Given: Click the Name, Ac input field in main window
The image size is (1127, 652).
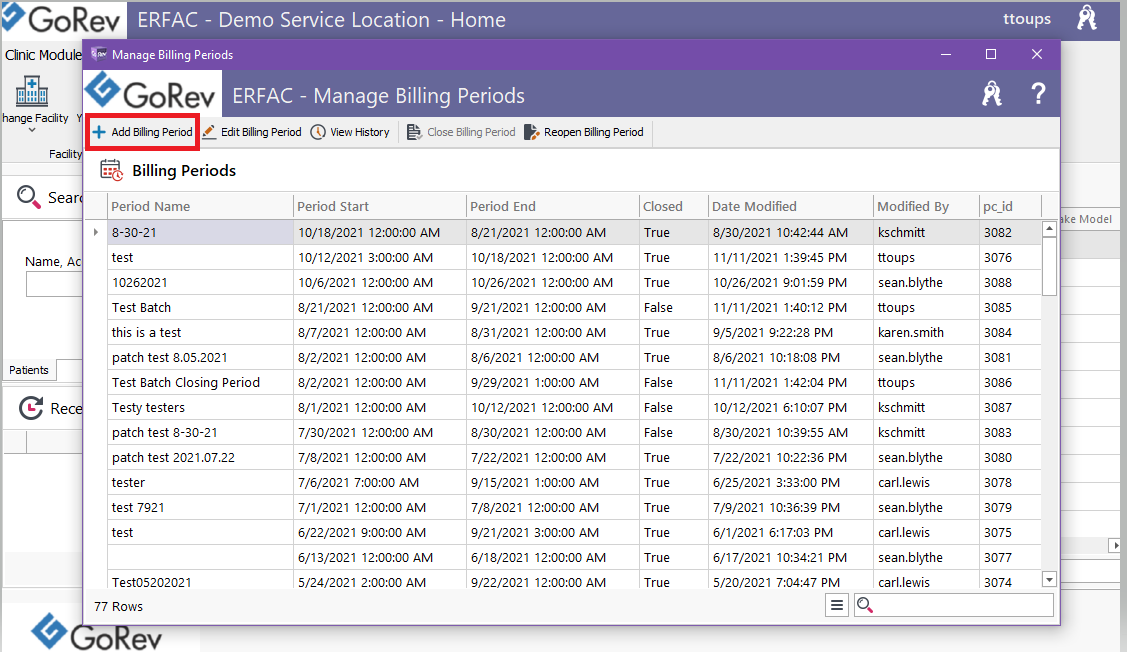Looking at the screenshot, I should (x=54, y=284).
